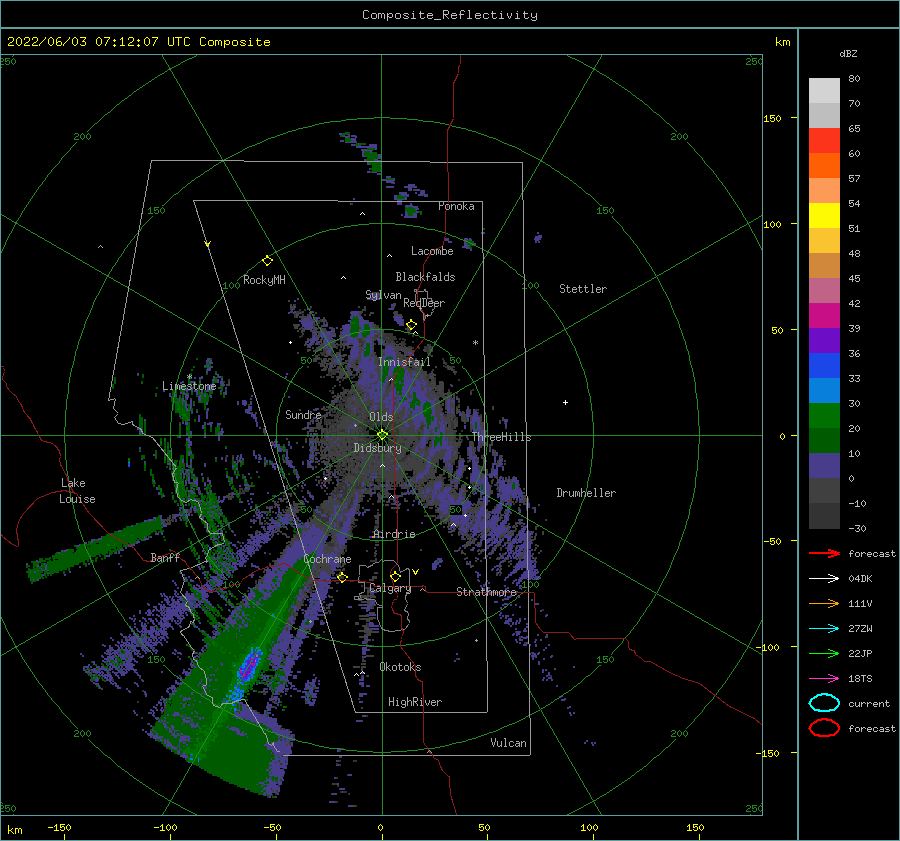Click the Didsbury label
900x841 pixels.
coord(377,448)
